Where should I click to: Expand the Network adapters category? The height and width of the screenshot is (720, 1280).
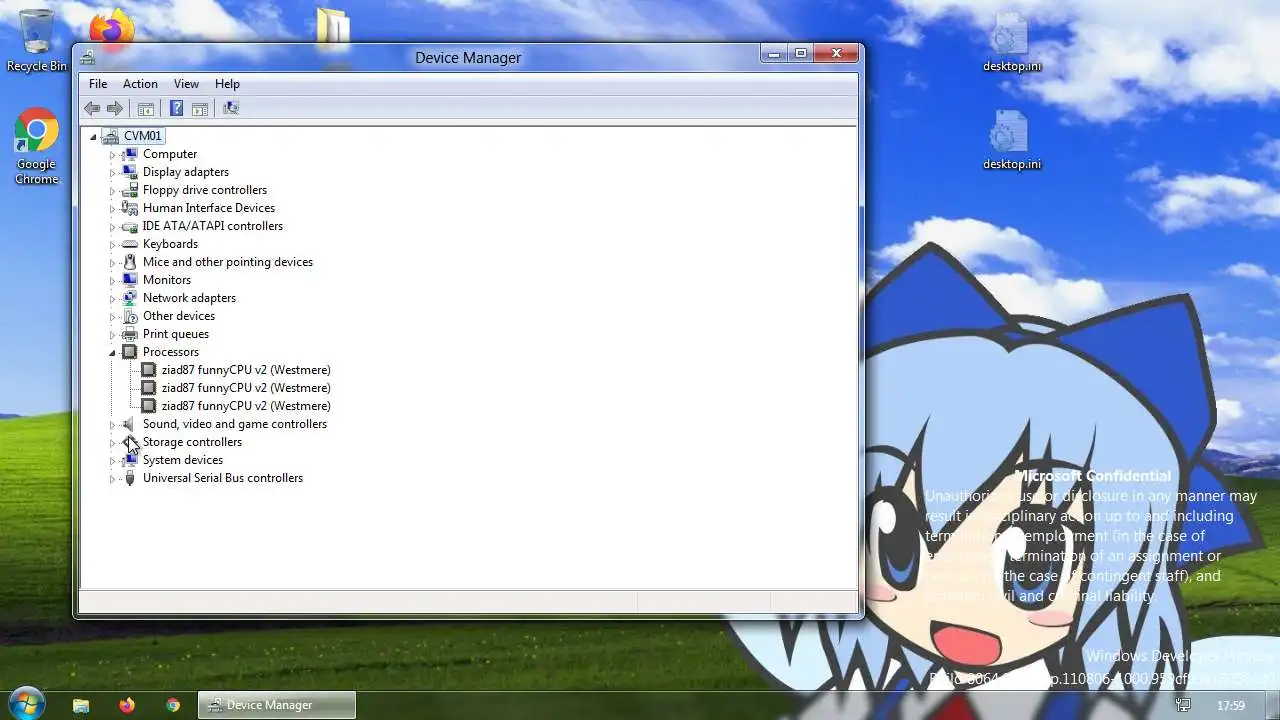coord(112,299)
